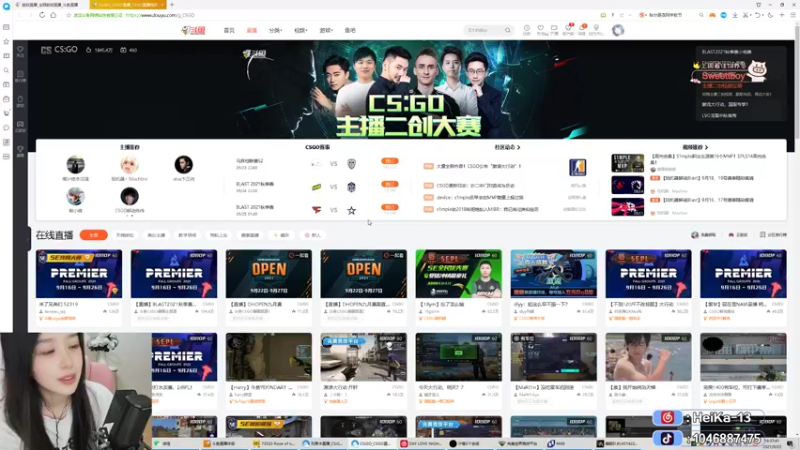Open the CS:GO 主播二创大赛 banner
The image size is (800, 450).
coord(408,90)
